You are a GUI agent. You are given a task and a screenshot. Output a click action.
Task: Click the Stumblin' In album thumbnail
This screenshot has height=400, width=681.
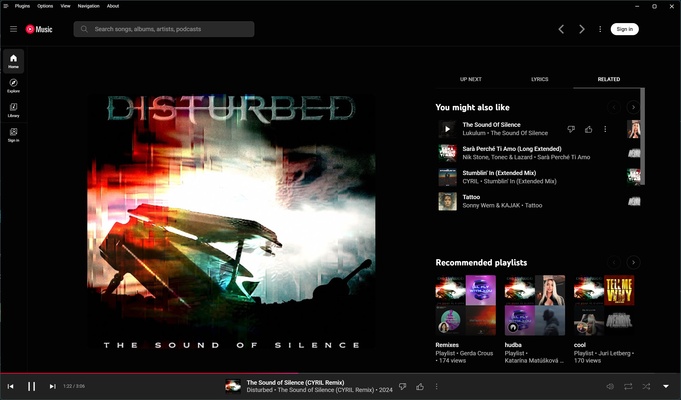(x=447, y=177)
